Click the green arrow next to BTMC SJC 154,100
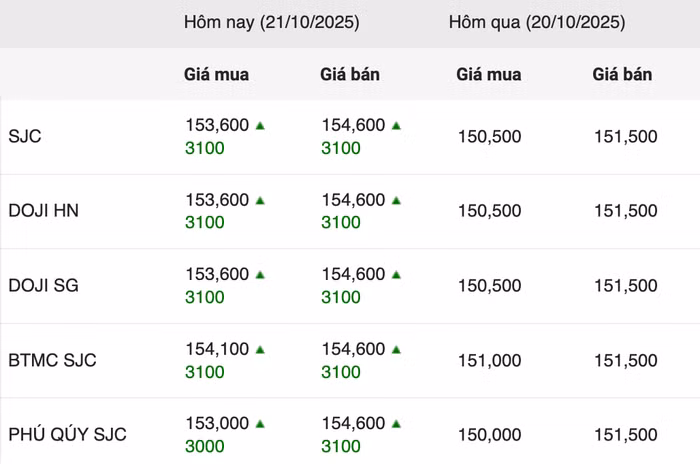The height and width of the screenshot is (470, 700). pos(260,350)
